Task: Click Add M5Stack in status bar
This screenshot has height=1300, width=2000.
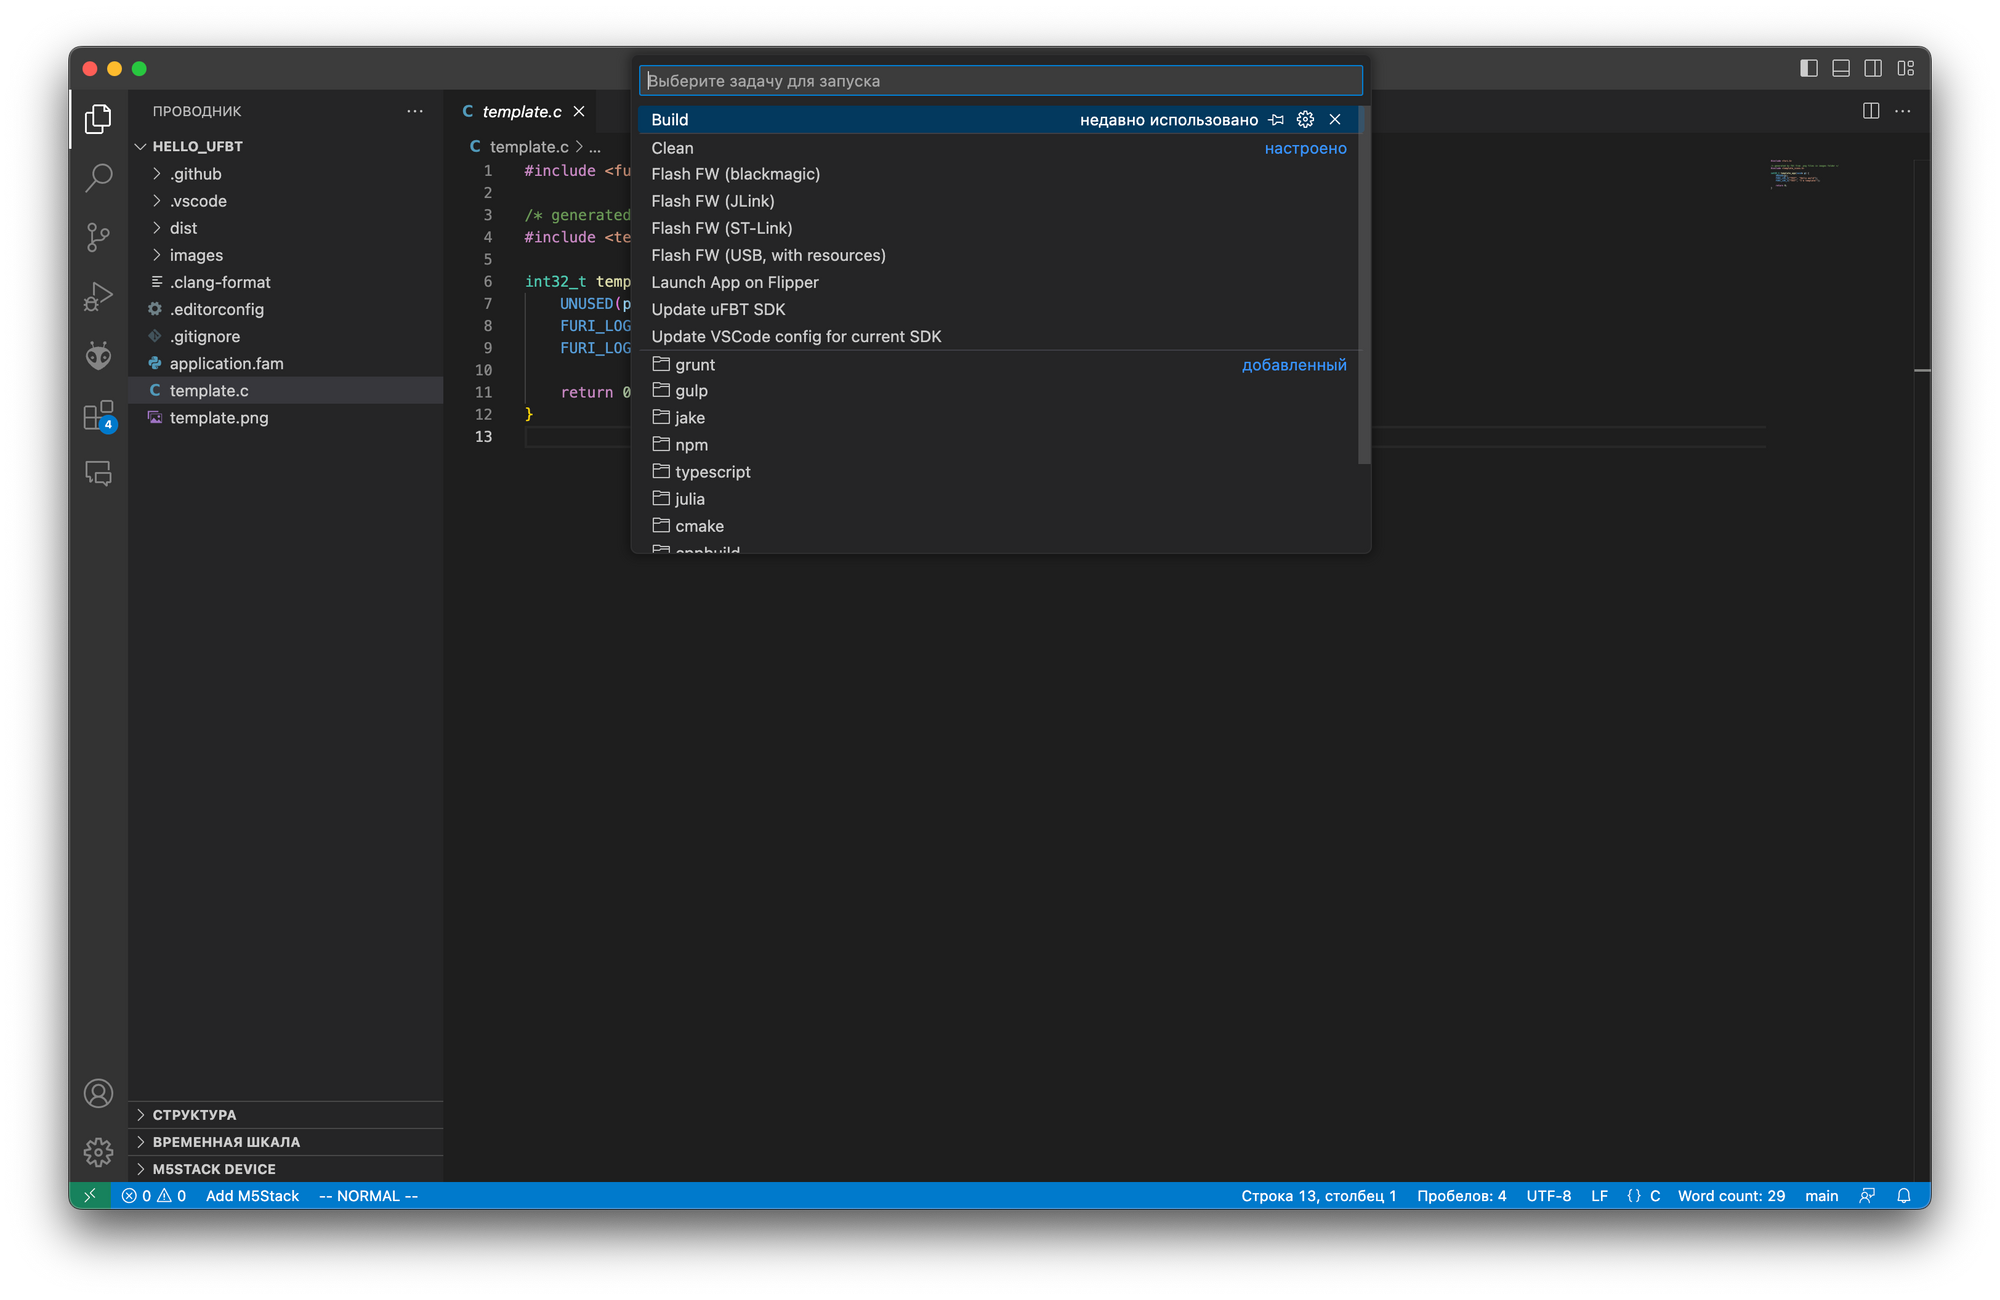Action: click(252, 1195)
